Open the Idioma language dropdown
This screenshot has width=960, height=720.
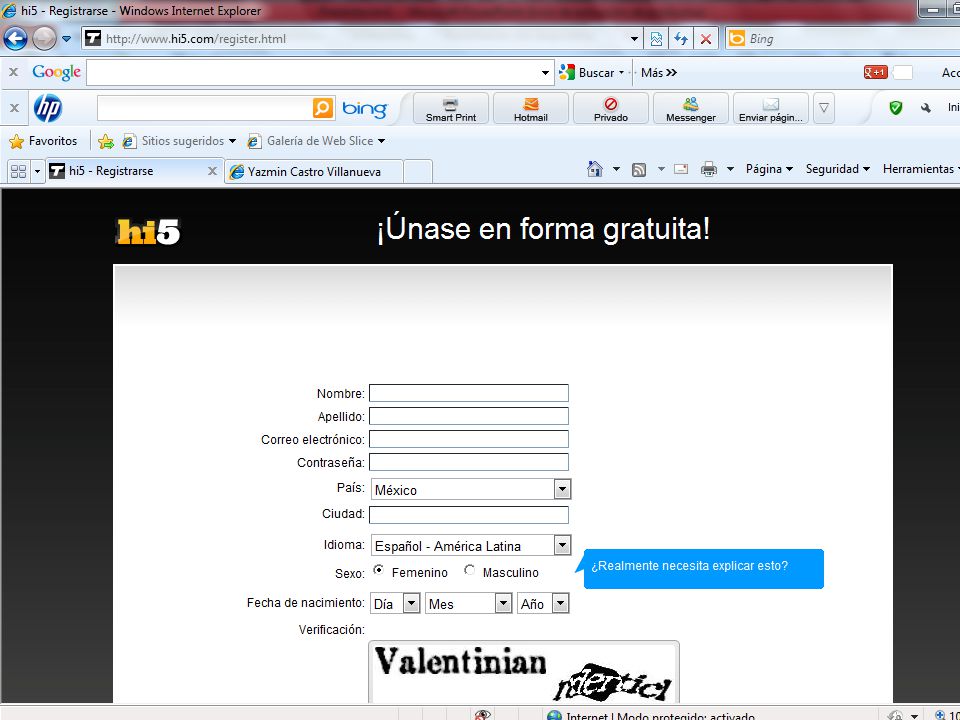click(471, 546)
